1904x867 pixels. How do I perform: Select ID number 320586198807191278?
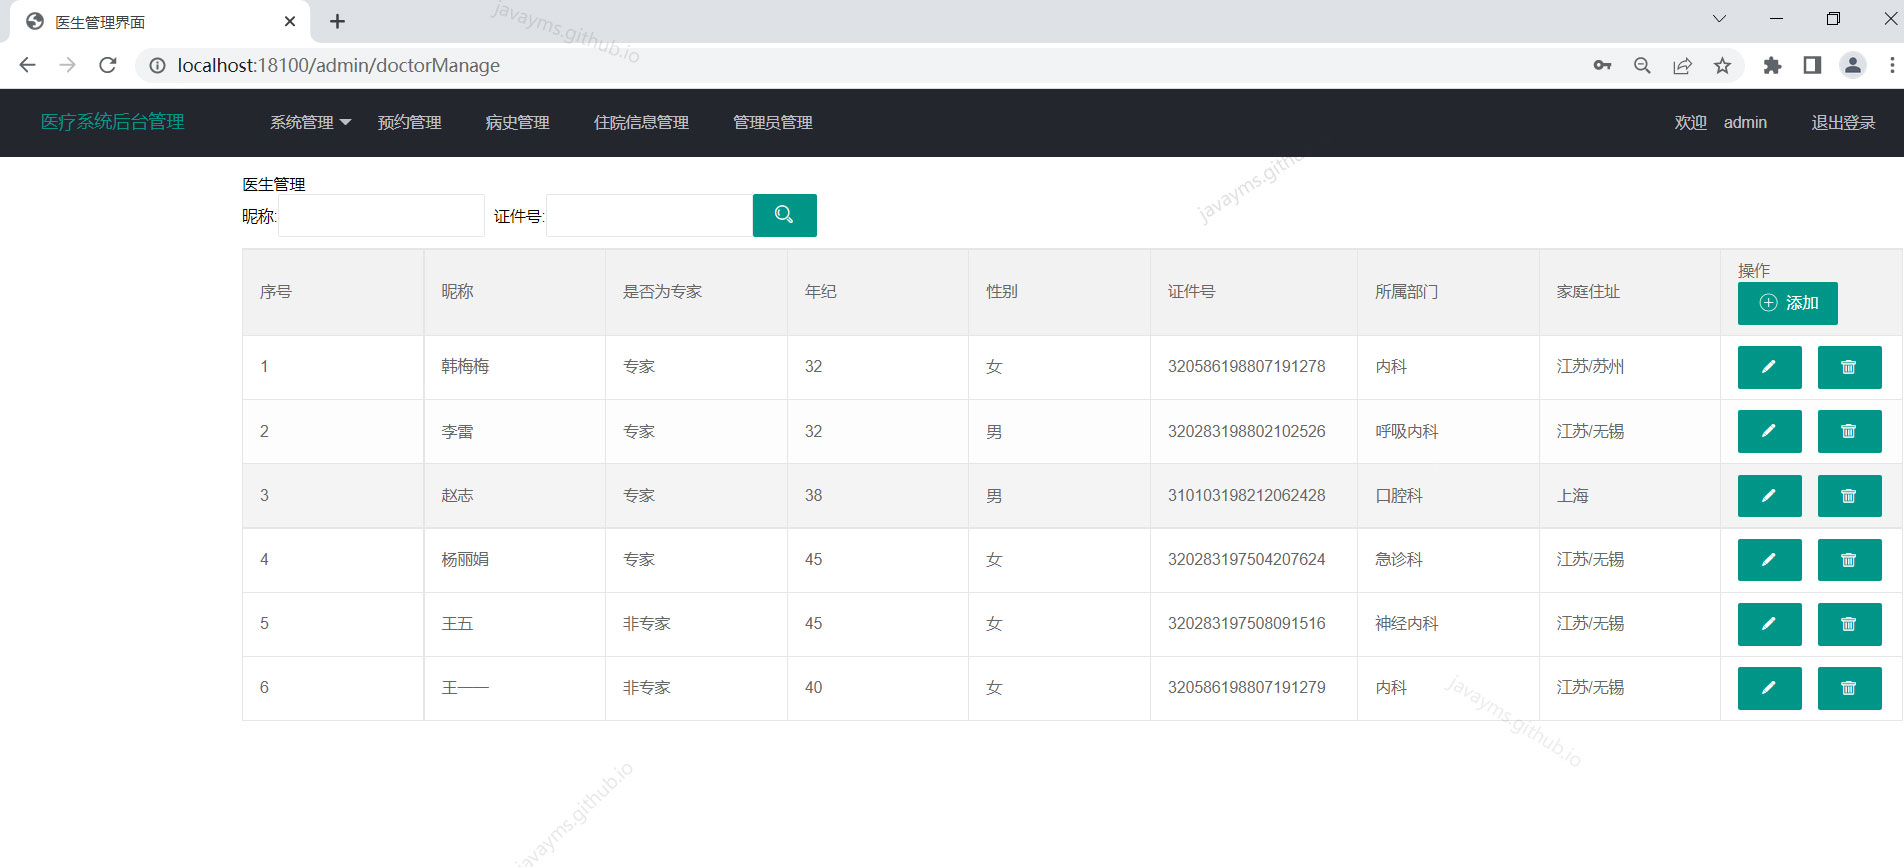pos(1246,367)
